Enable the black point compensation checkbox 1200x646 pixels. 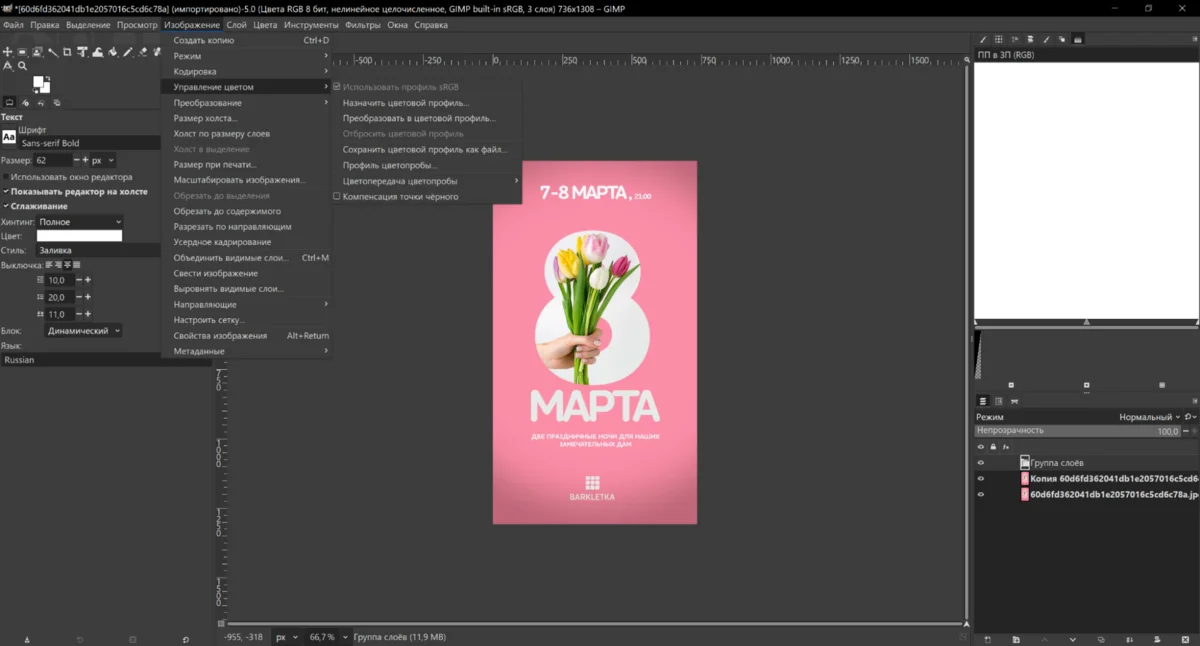337,197
